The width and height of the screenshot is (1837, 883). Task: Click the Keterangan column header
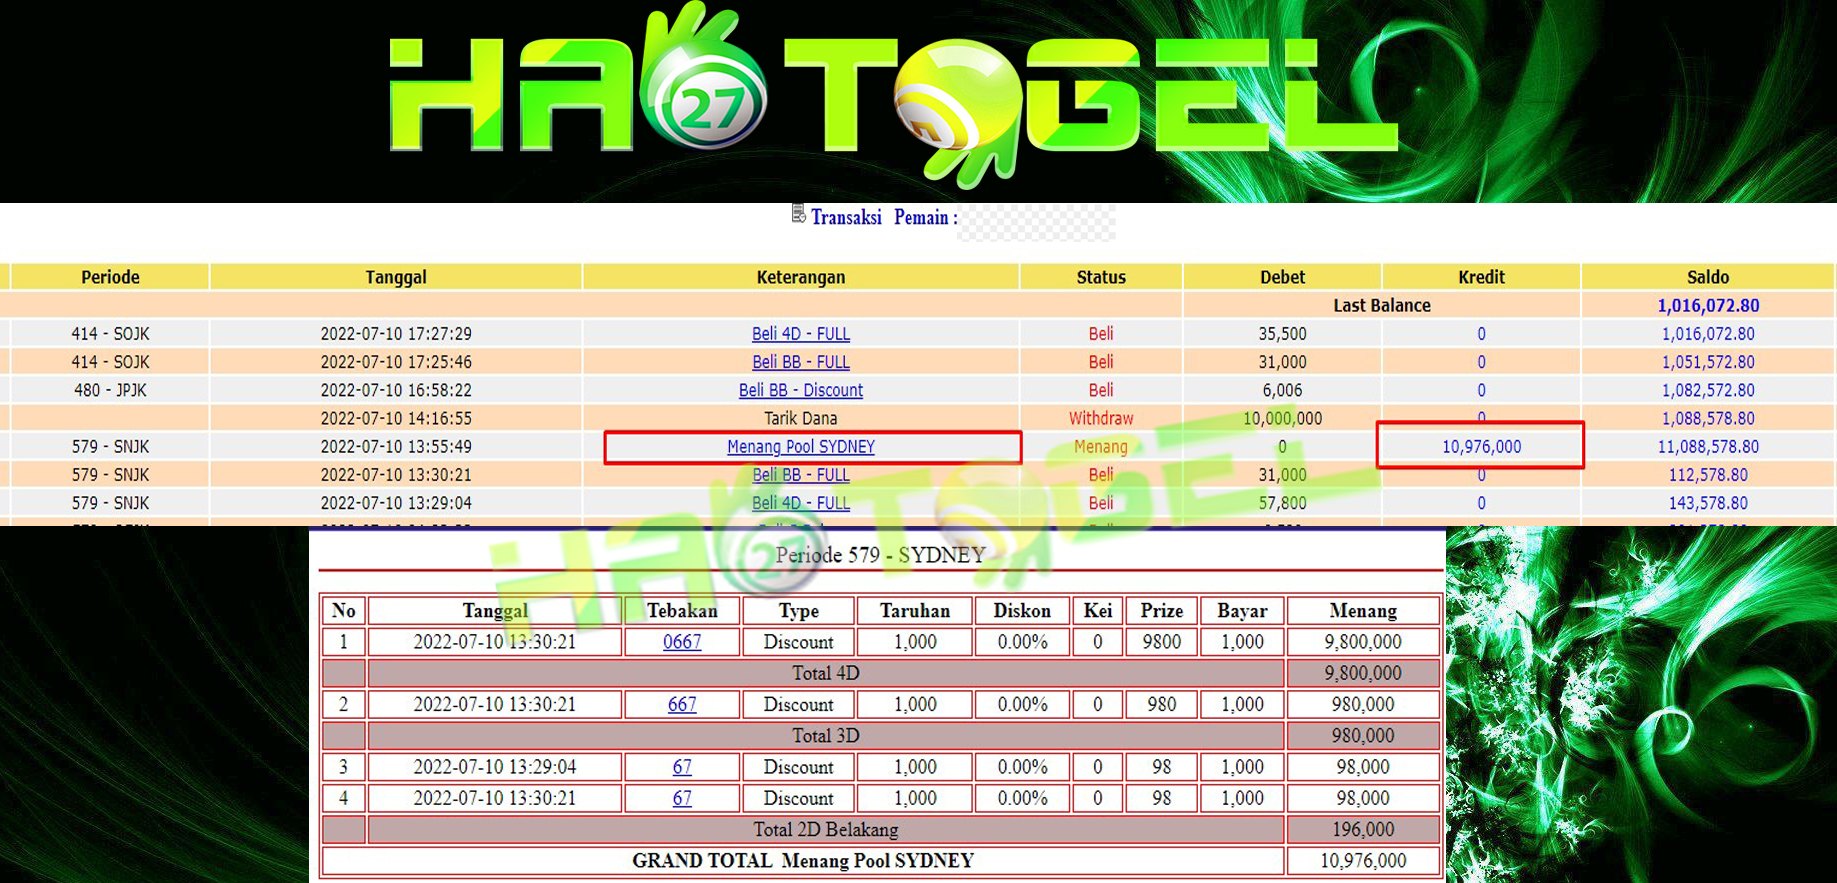pos(801,277)
